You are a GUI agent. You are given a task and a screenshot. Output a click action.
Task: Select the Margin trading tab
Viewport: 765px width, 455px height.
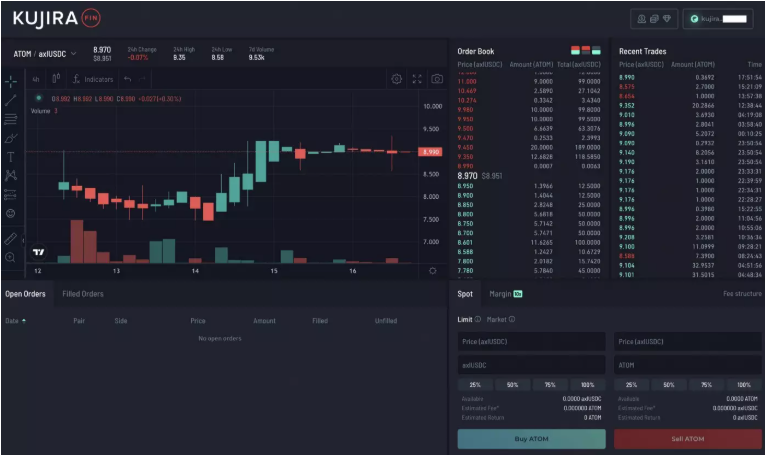(505, 294)
